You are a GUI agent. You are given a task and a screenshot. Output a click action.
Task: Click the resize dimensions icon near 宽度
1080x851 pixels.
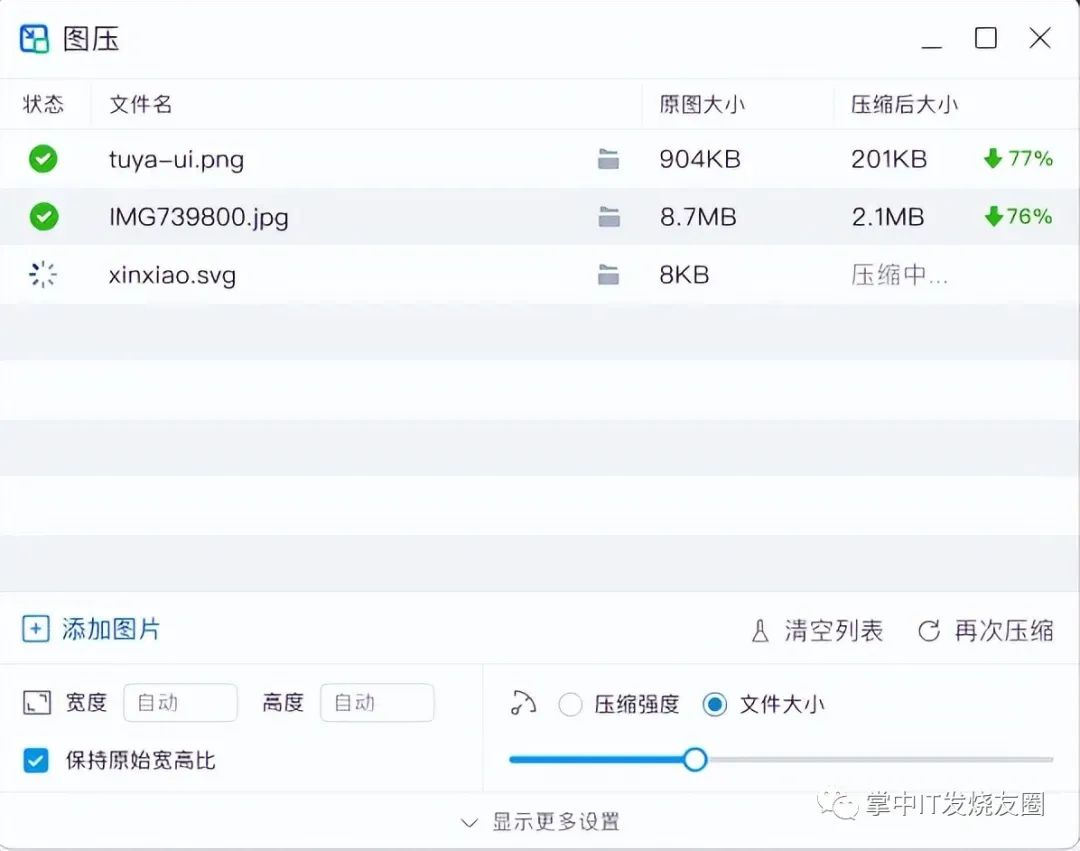(37, 703)
